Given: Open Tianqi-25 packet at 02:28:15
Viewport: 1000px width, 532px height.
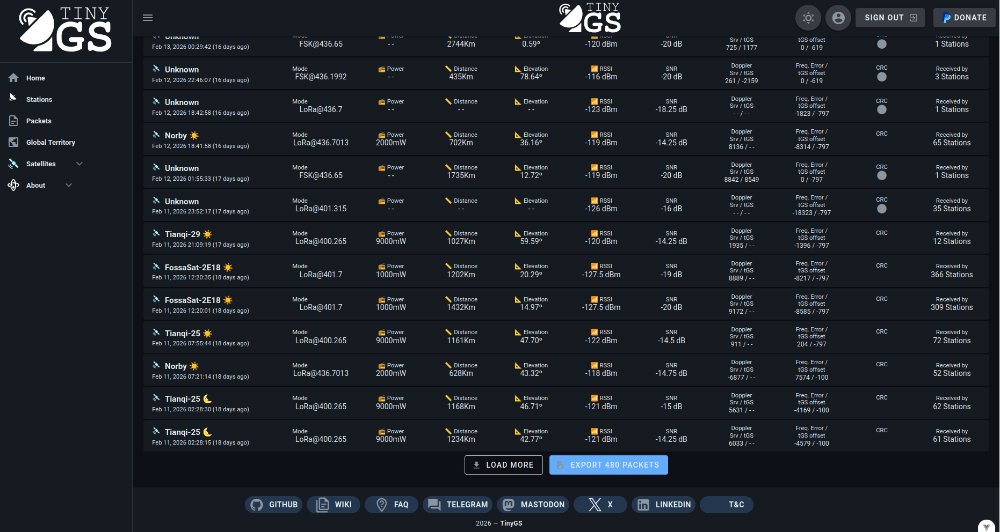Looking at the screenshot, I should pos(566,436).
